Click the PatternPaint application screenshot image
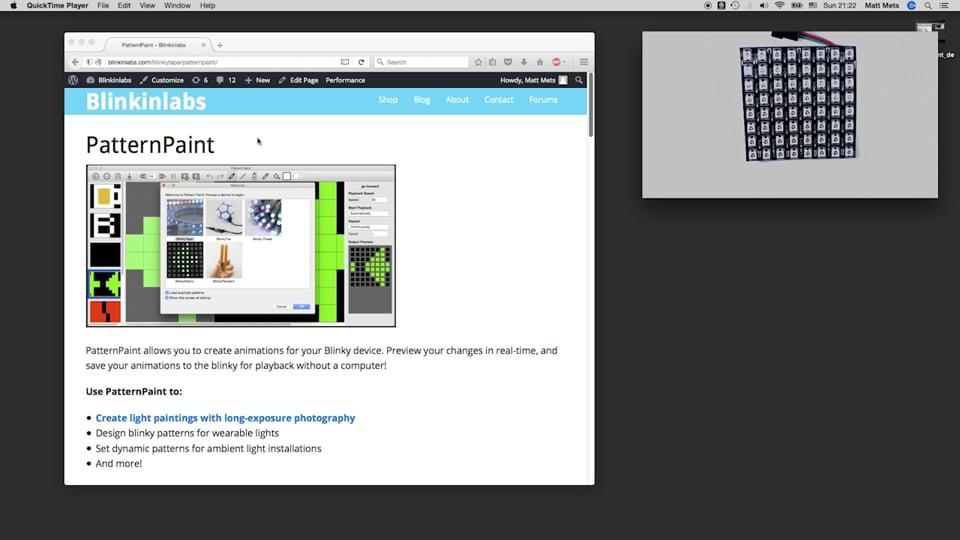This screenshot has height=540, width=960. [241, 246]
